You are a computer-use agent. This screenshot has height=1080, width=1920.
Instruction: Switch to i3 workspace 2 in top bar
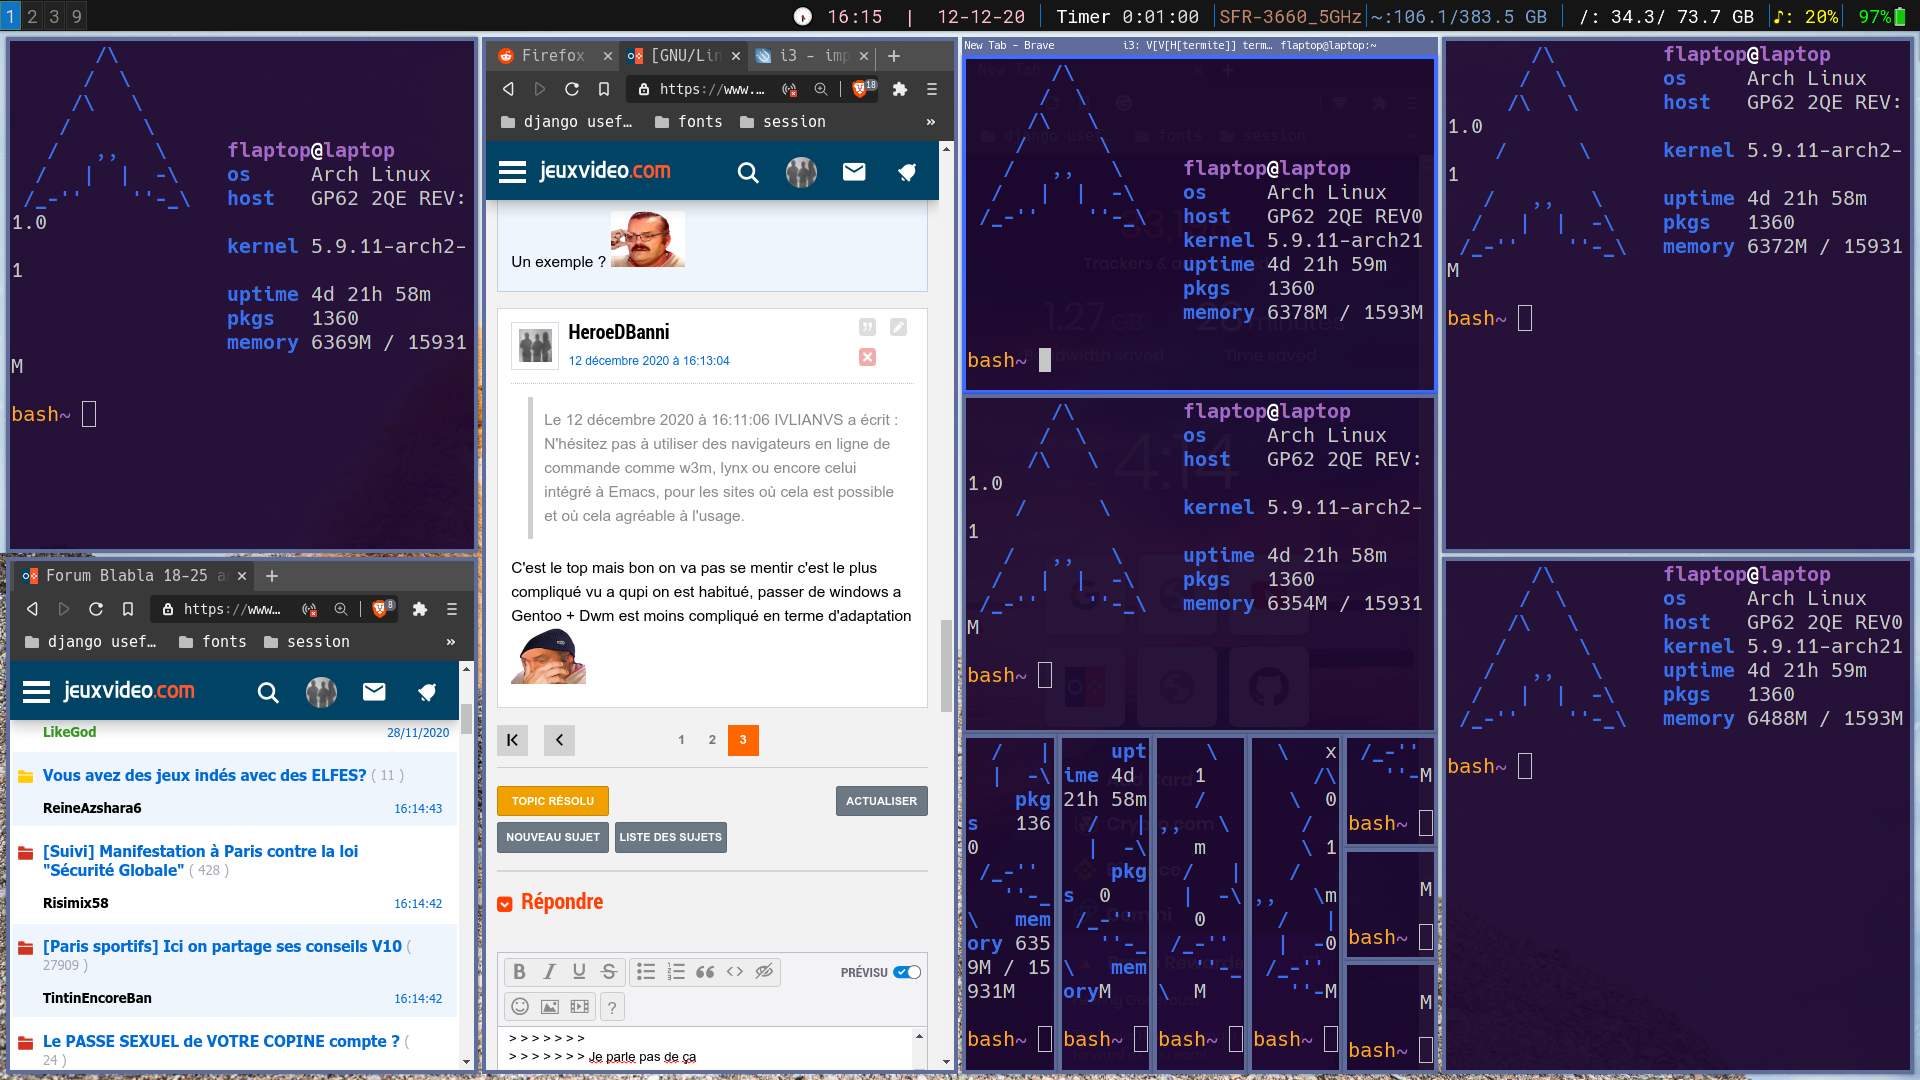click(x=32, y=16)
